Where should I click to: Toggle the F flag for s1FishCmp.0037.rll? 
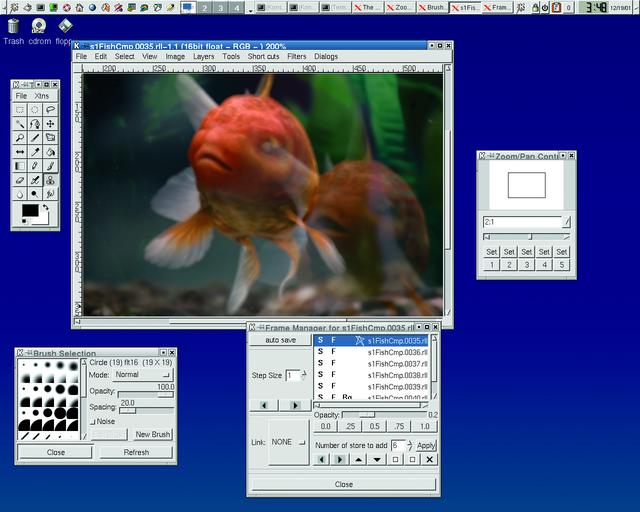point(334,364)
